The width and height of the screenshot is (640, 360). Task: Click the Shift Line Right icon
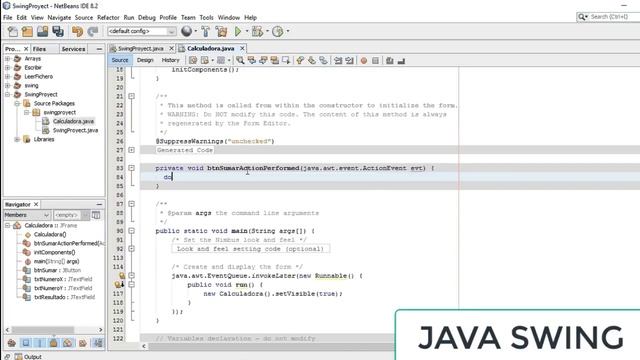coord(349,60)
